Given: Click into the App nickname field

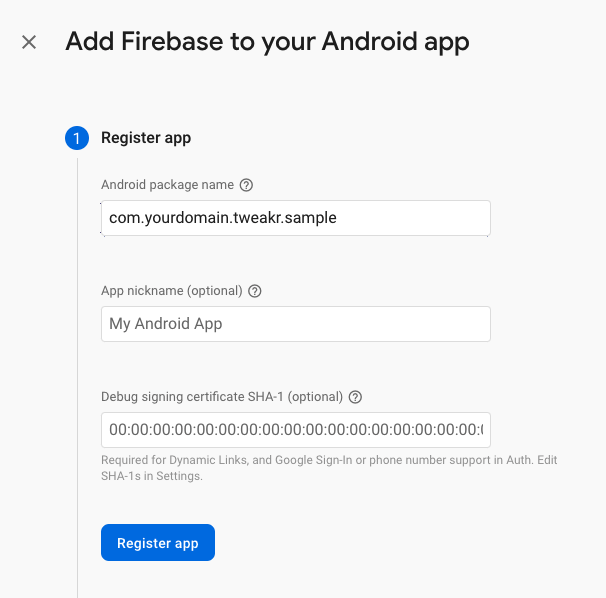Looking at the screenshot, I should pyautogui.click(x=295, y=324).
